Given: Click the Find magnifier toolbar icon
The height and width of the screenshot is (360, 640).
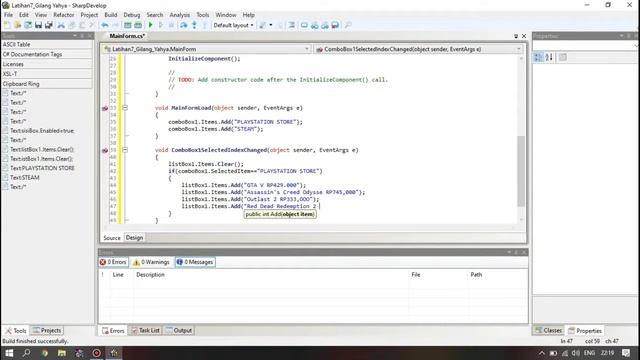Looking at the screenshot, I should tap(348, 25).
